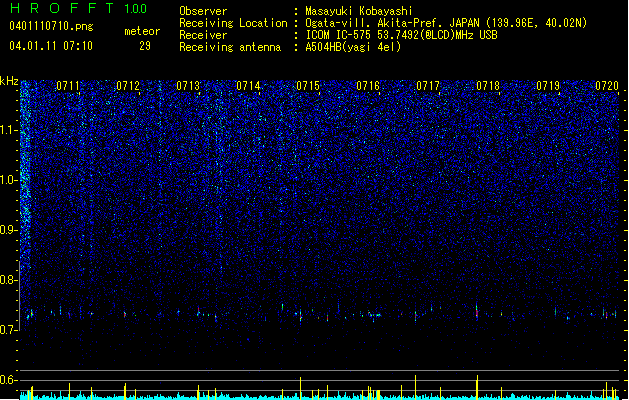The image size is (629, 400).
Task: Select the file name 0401110710.png
Action: pos(51,26)
